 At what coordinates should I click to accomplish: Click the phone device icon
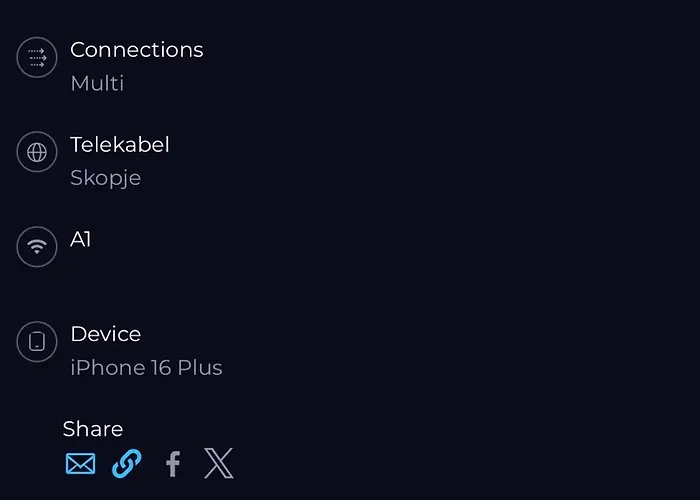[x=37, y=342]
